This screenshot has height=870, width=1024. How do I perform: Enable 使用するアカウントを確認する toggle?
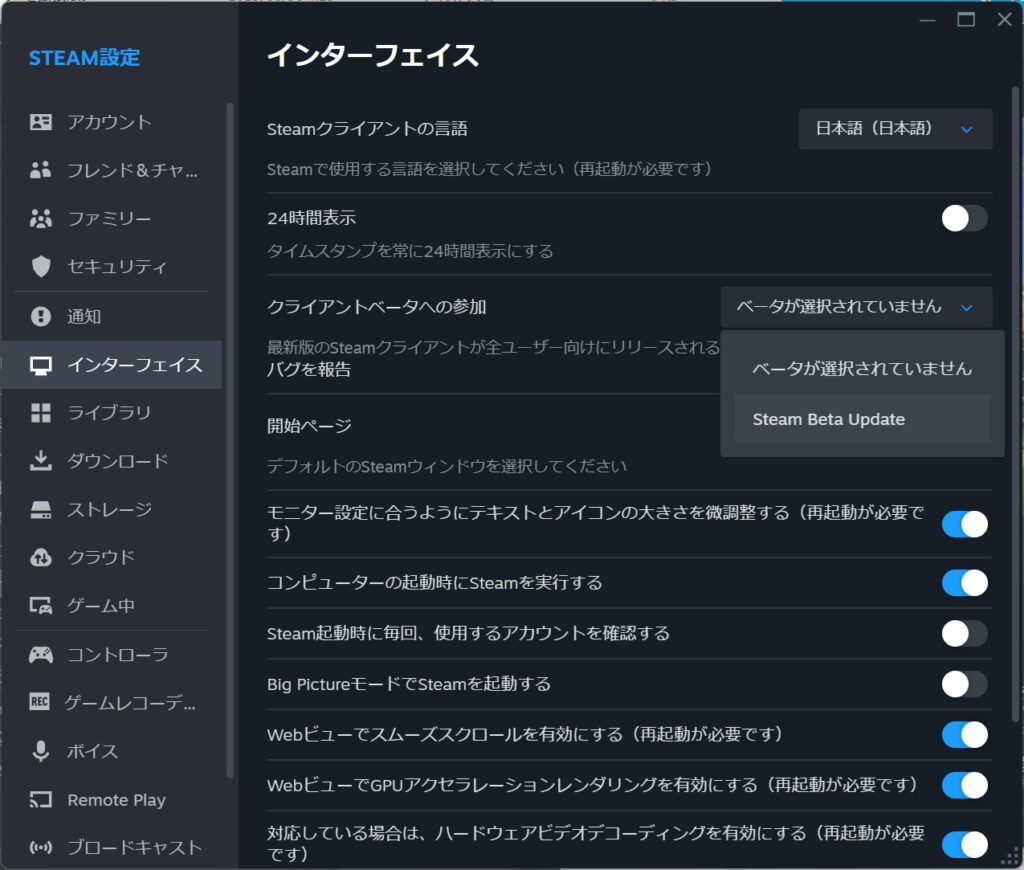964,634
